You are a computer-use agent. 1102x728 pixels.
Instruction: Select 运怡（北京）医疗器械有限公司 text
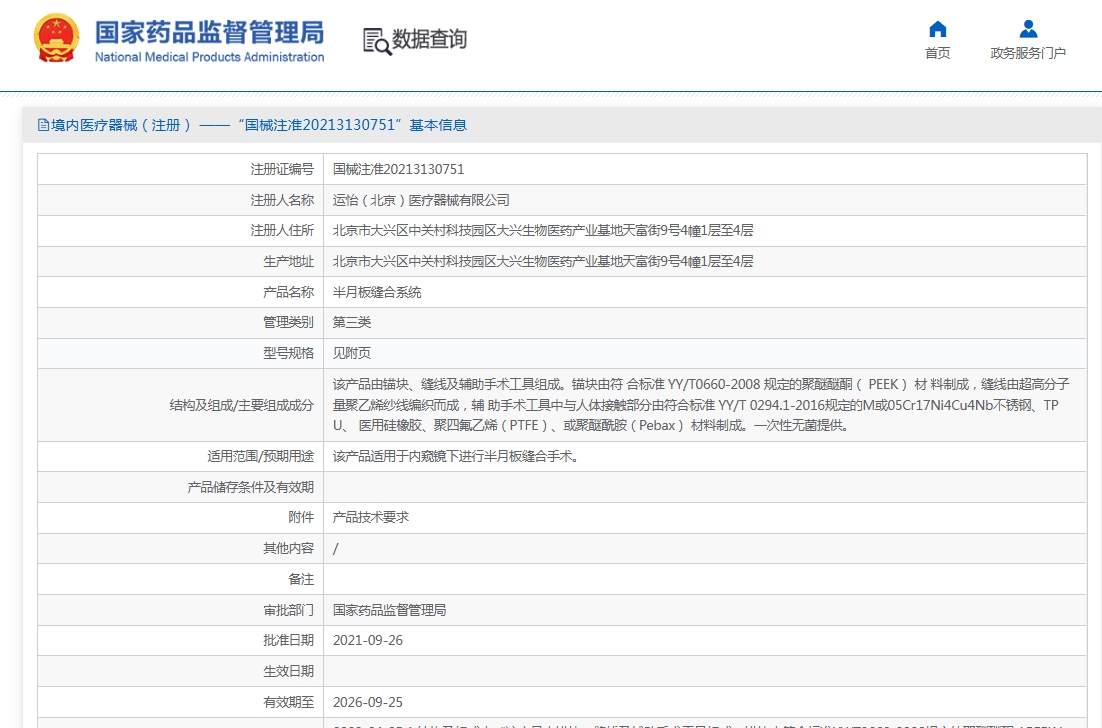click(421, 200)
